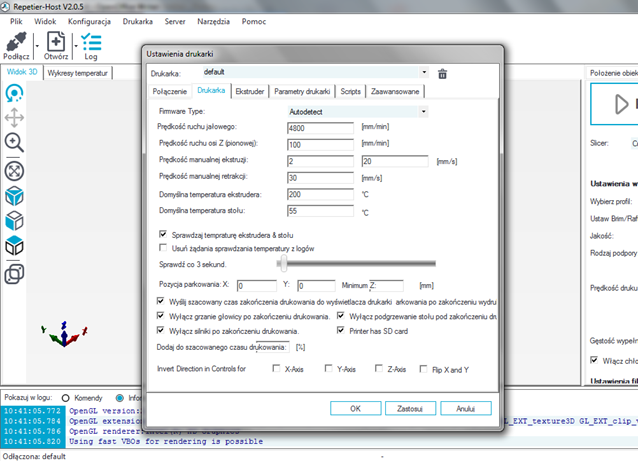
Task: Select the move view arrows tool
Action: (x=14, y=118)
